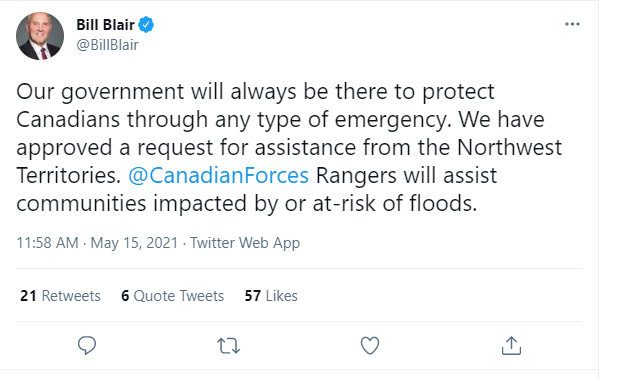View the 21 Retweets list

60,296
